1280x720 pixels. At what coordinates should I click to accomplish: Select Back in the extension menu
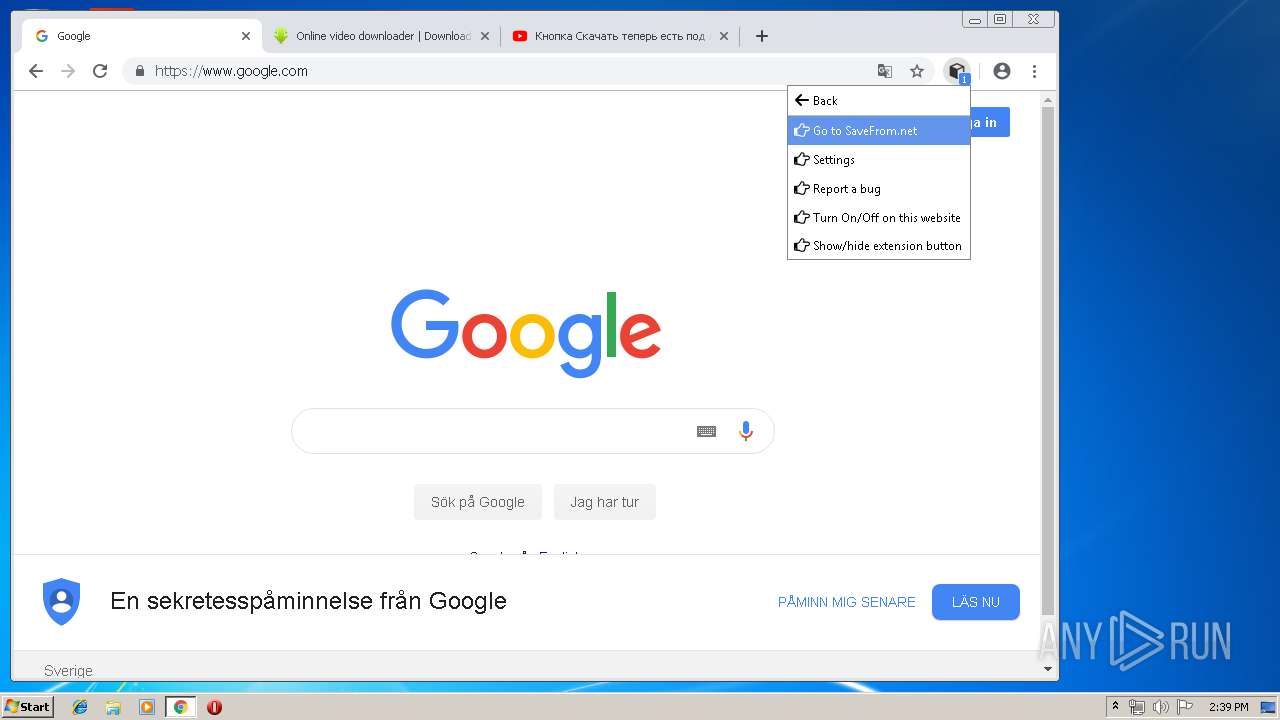[879, 101]
